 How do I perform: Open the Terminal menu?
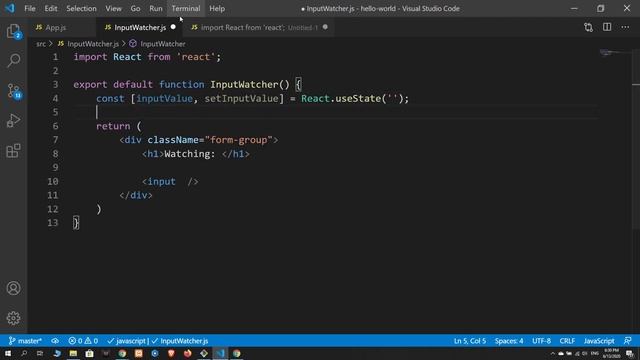tap(186, 8)
